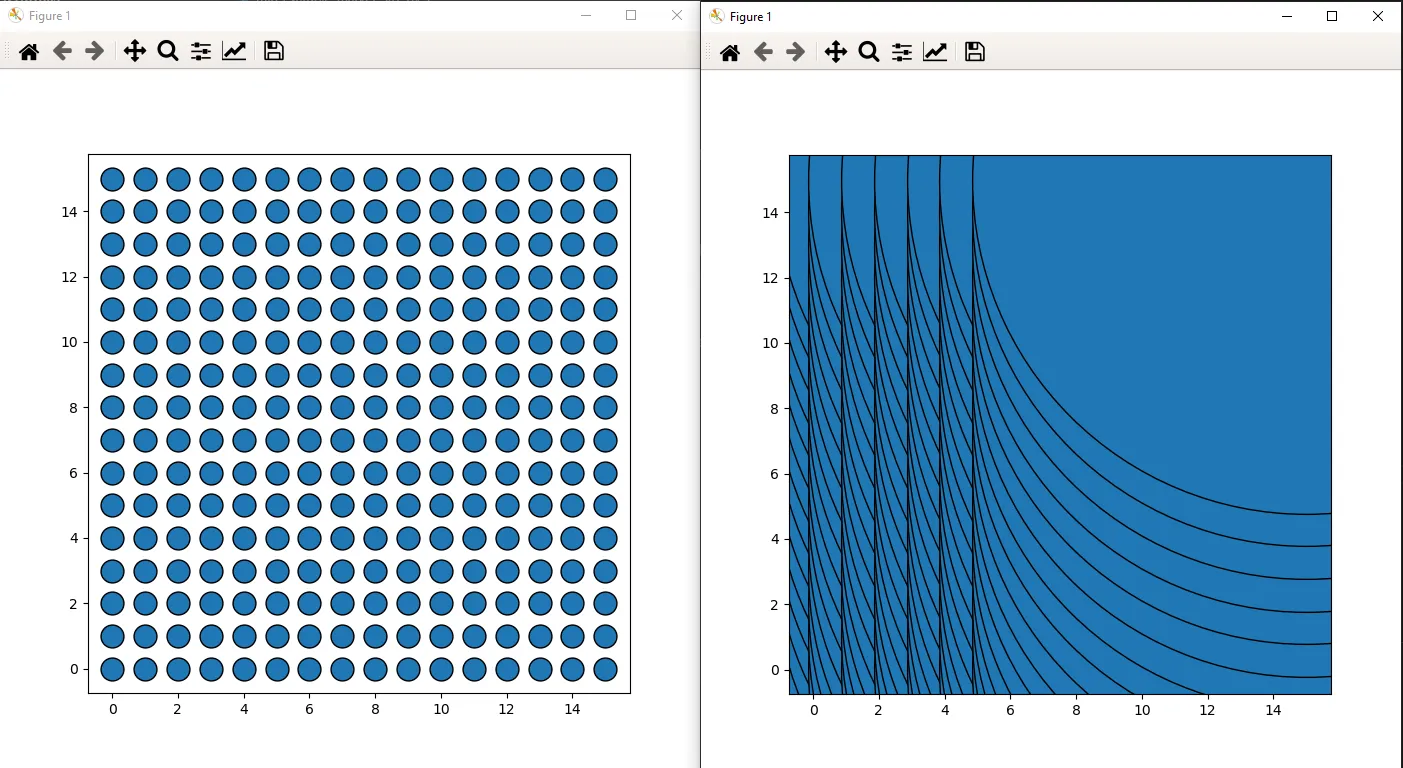Click the matplotlib app icon in right title bar
Screen dimensions: 1403x768
pos(717,16)
